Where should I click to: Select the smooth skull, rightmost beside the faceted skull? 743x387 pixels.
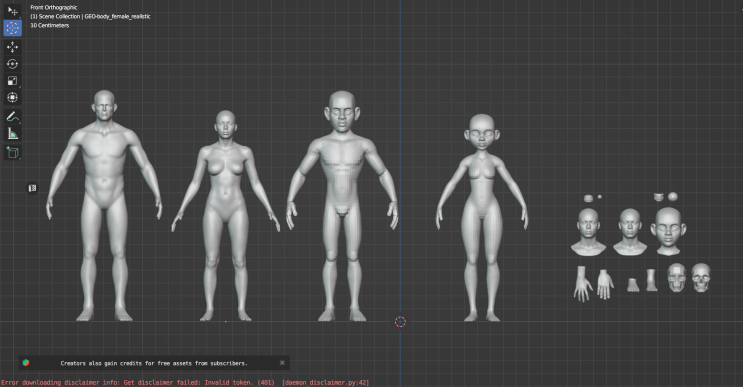click(701, 278)
